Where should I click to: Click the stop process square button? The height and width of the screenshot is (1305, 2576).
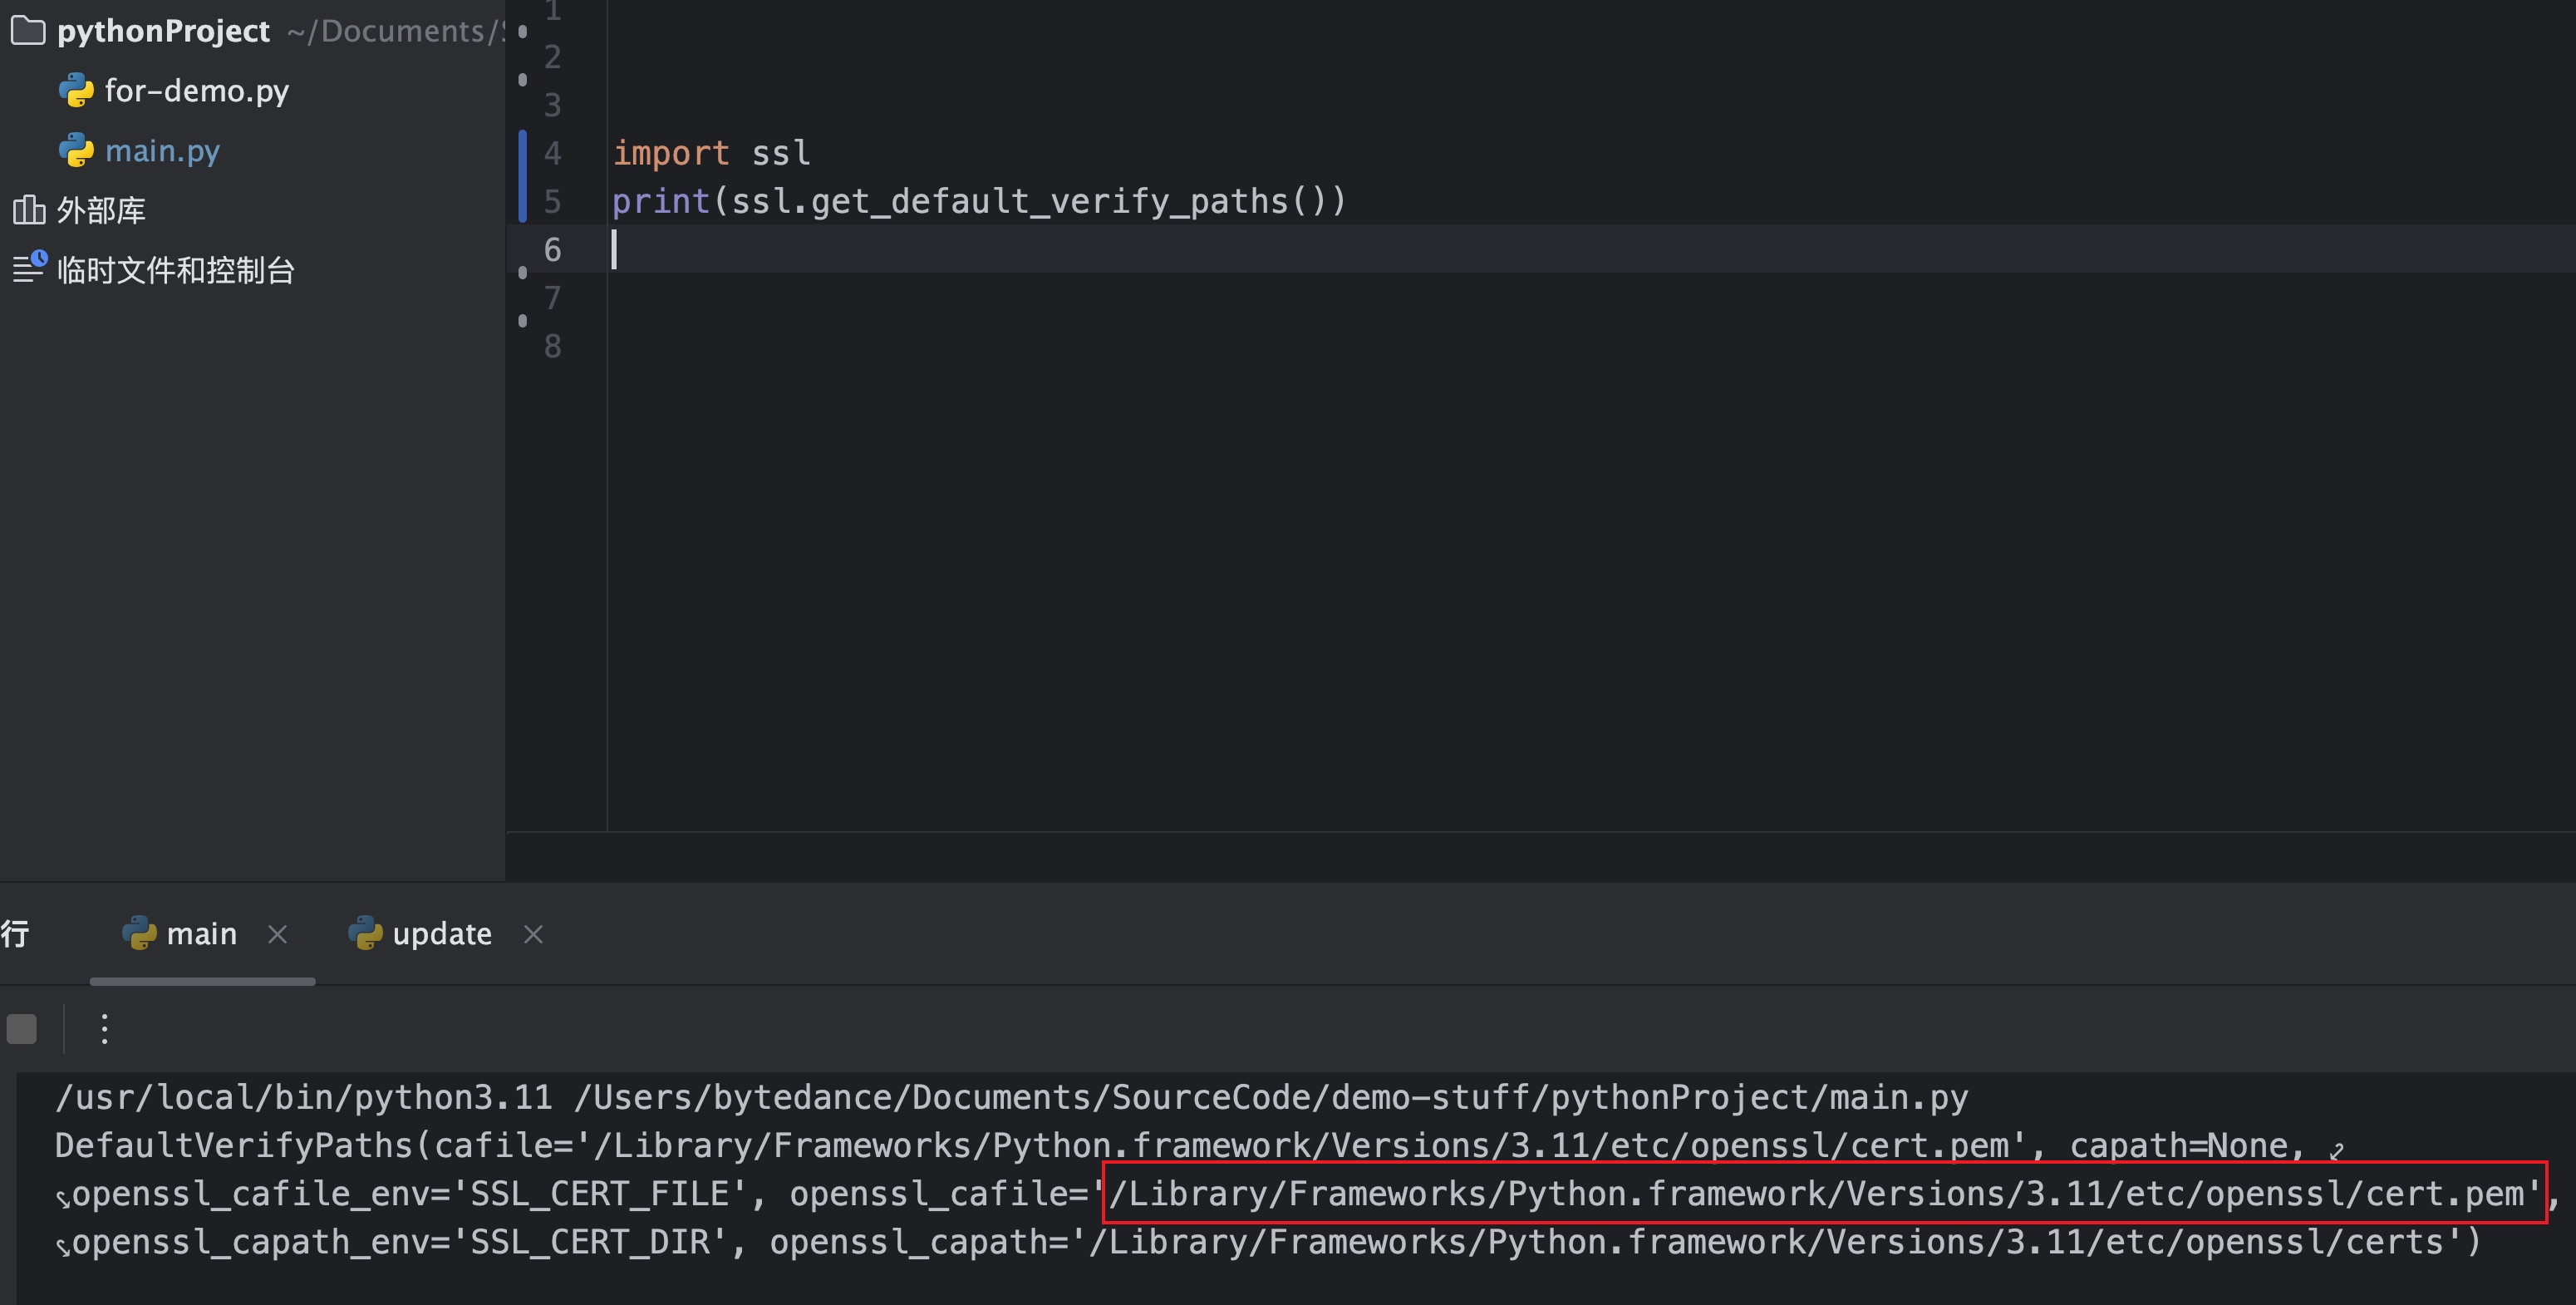(x=22, y=1029)
